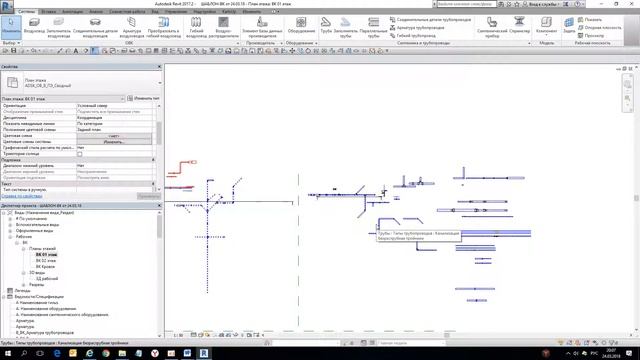Click Показать work plane button

coord(590,20)
